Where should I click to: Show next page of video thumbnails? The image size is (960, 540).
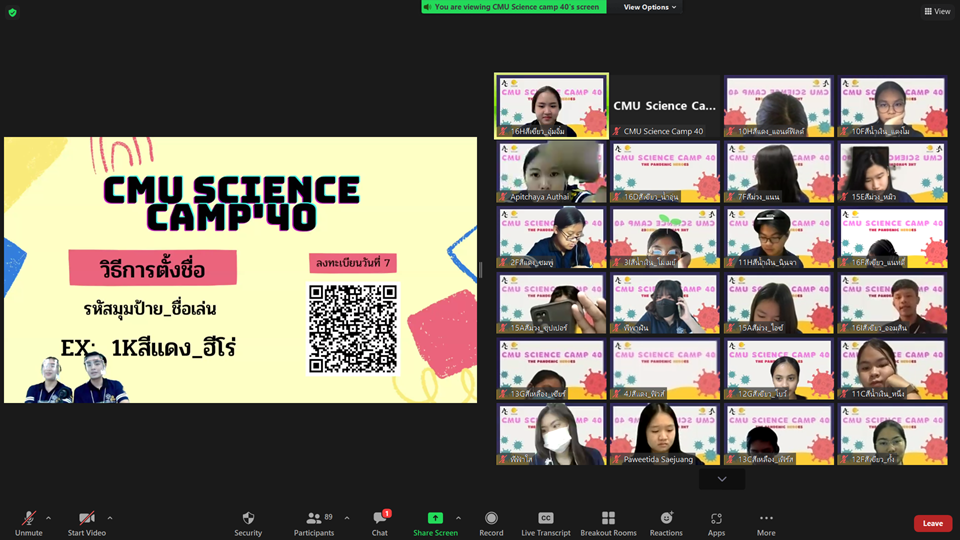tap(721, 479)
